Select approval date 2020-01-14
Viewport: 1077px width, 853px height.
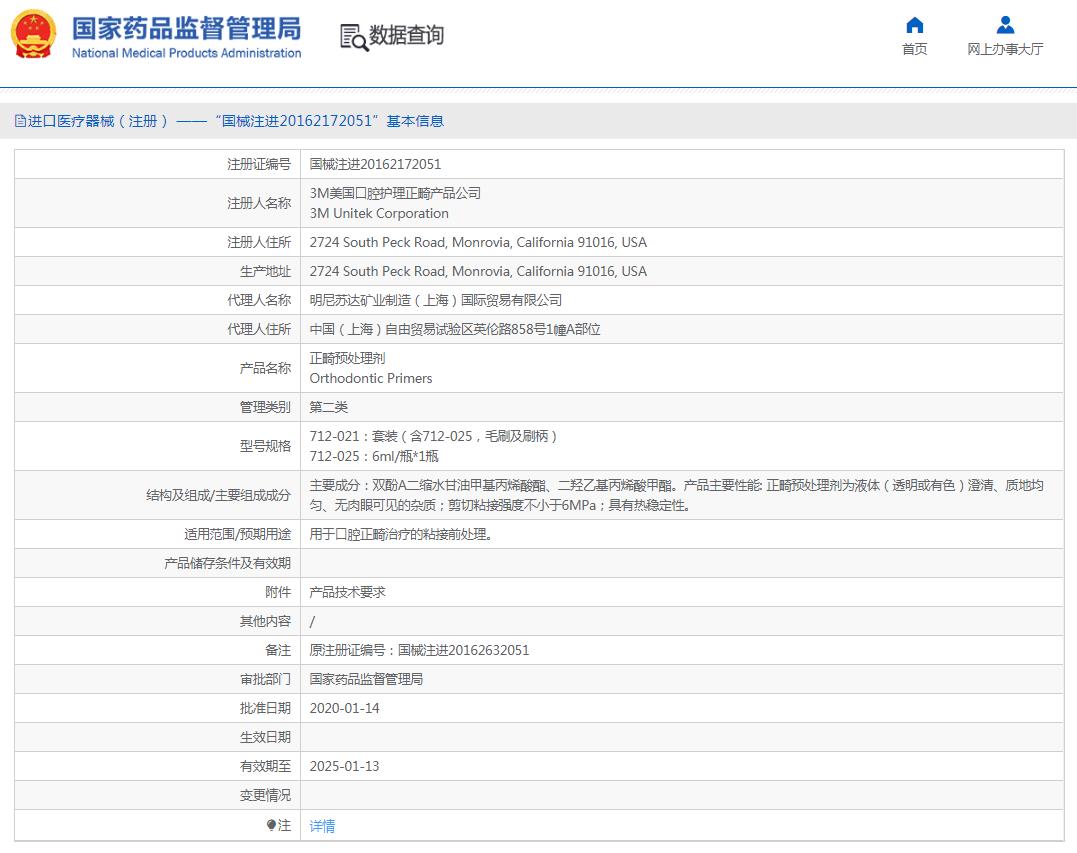pyautogui.click(x=344, y=708)
